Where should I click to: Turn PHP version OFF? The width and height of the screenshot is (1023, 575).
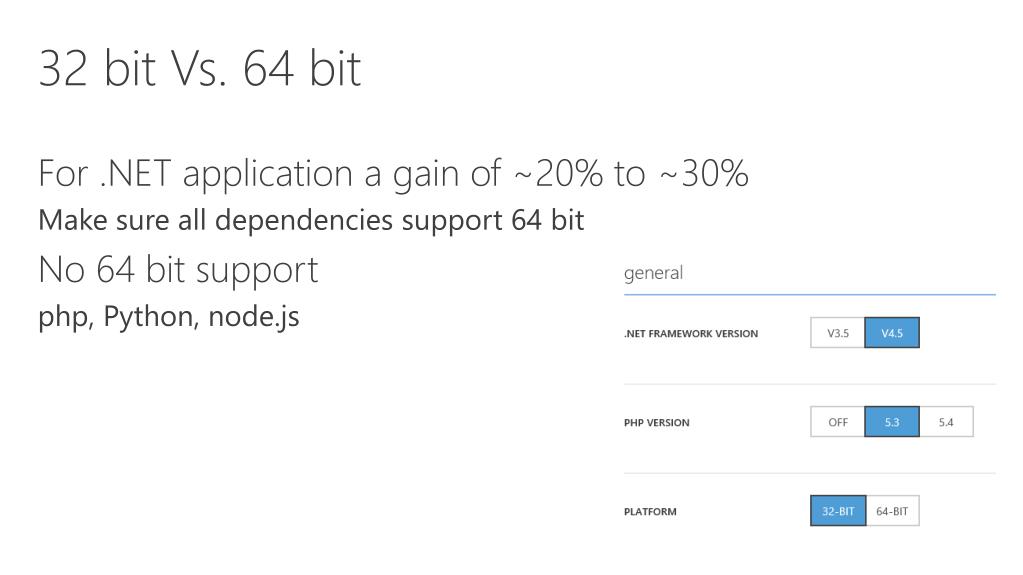838,422
